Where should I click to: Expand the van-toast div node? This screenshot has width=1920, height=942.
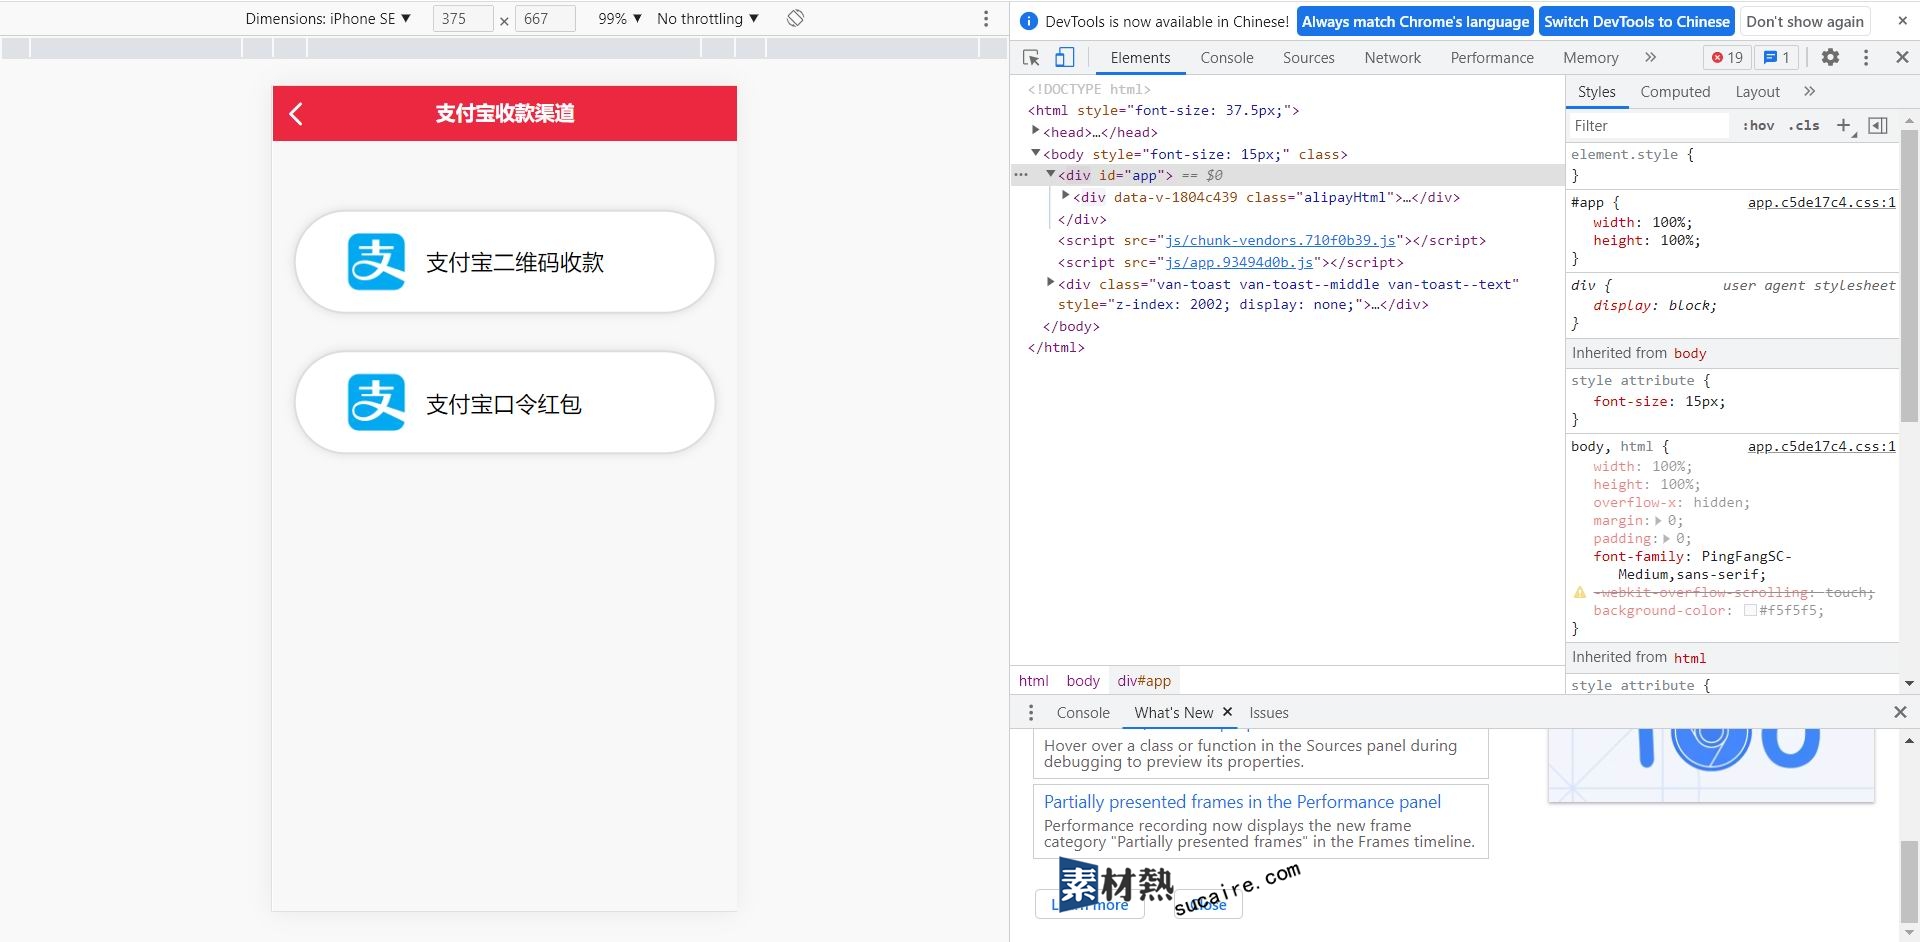click(x=1051, y=283)
